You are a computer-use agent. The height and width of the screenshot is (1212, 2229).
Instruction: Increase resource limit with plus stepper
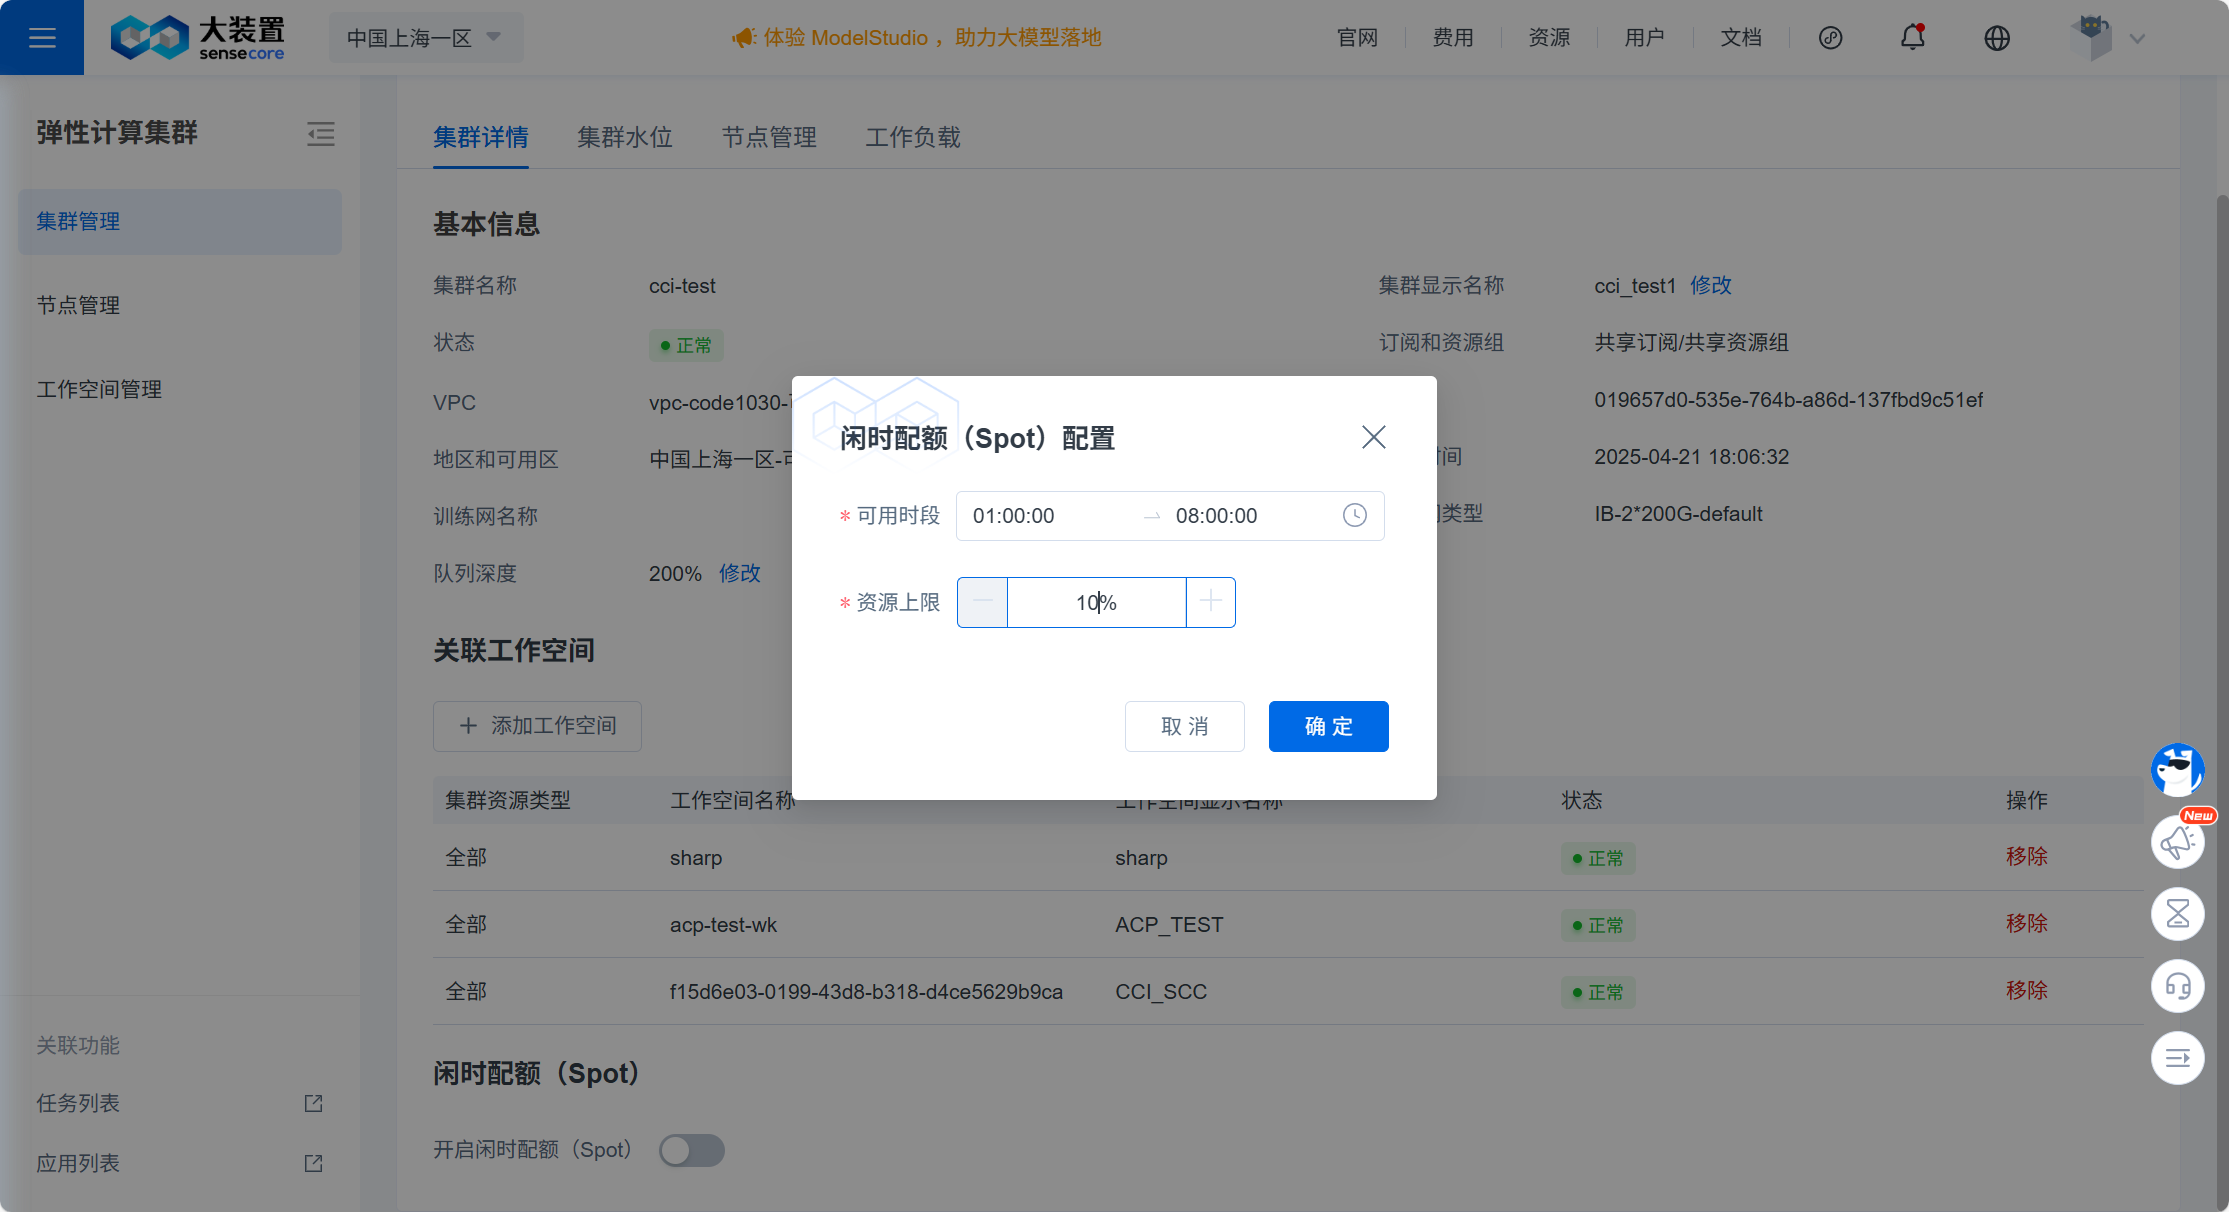point(1210,602)
